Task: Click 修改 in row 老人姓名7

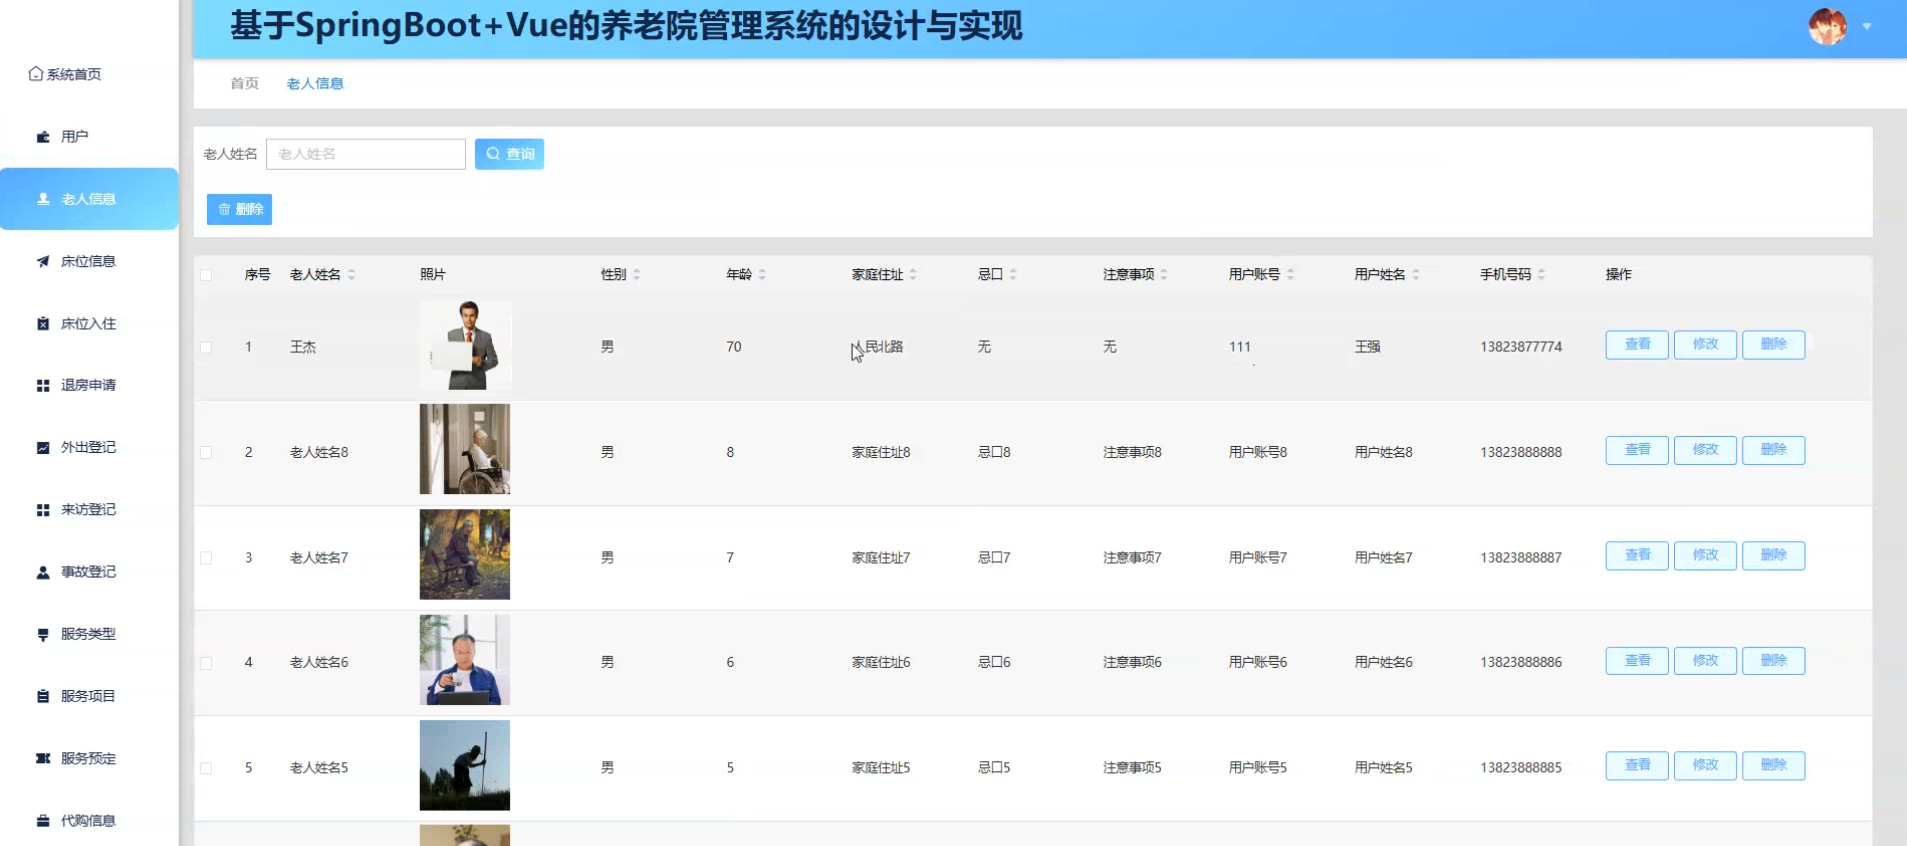Action: tap(1705, 555)
